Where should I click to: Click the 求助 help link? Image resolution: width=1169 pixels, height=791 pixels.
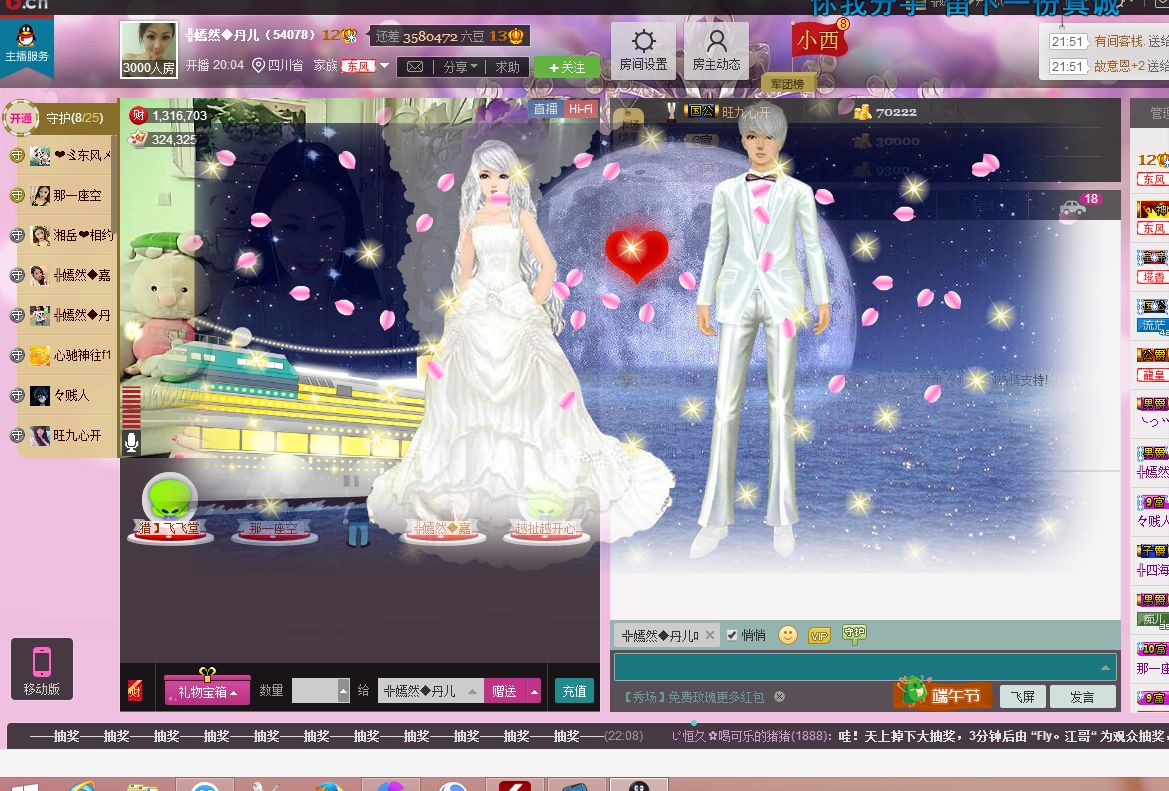click(508, 67)
